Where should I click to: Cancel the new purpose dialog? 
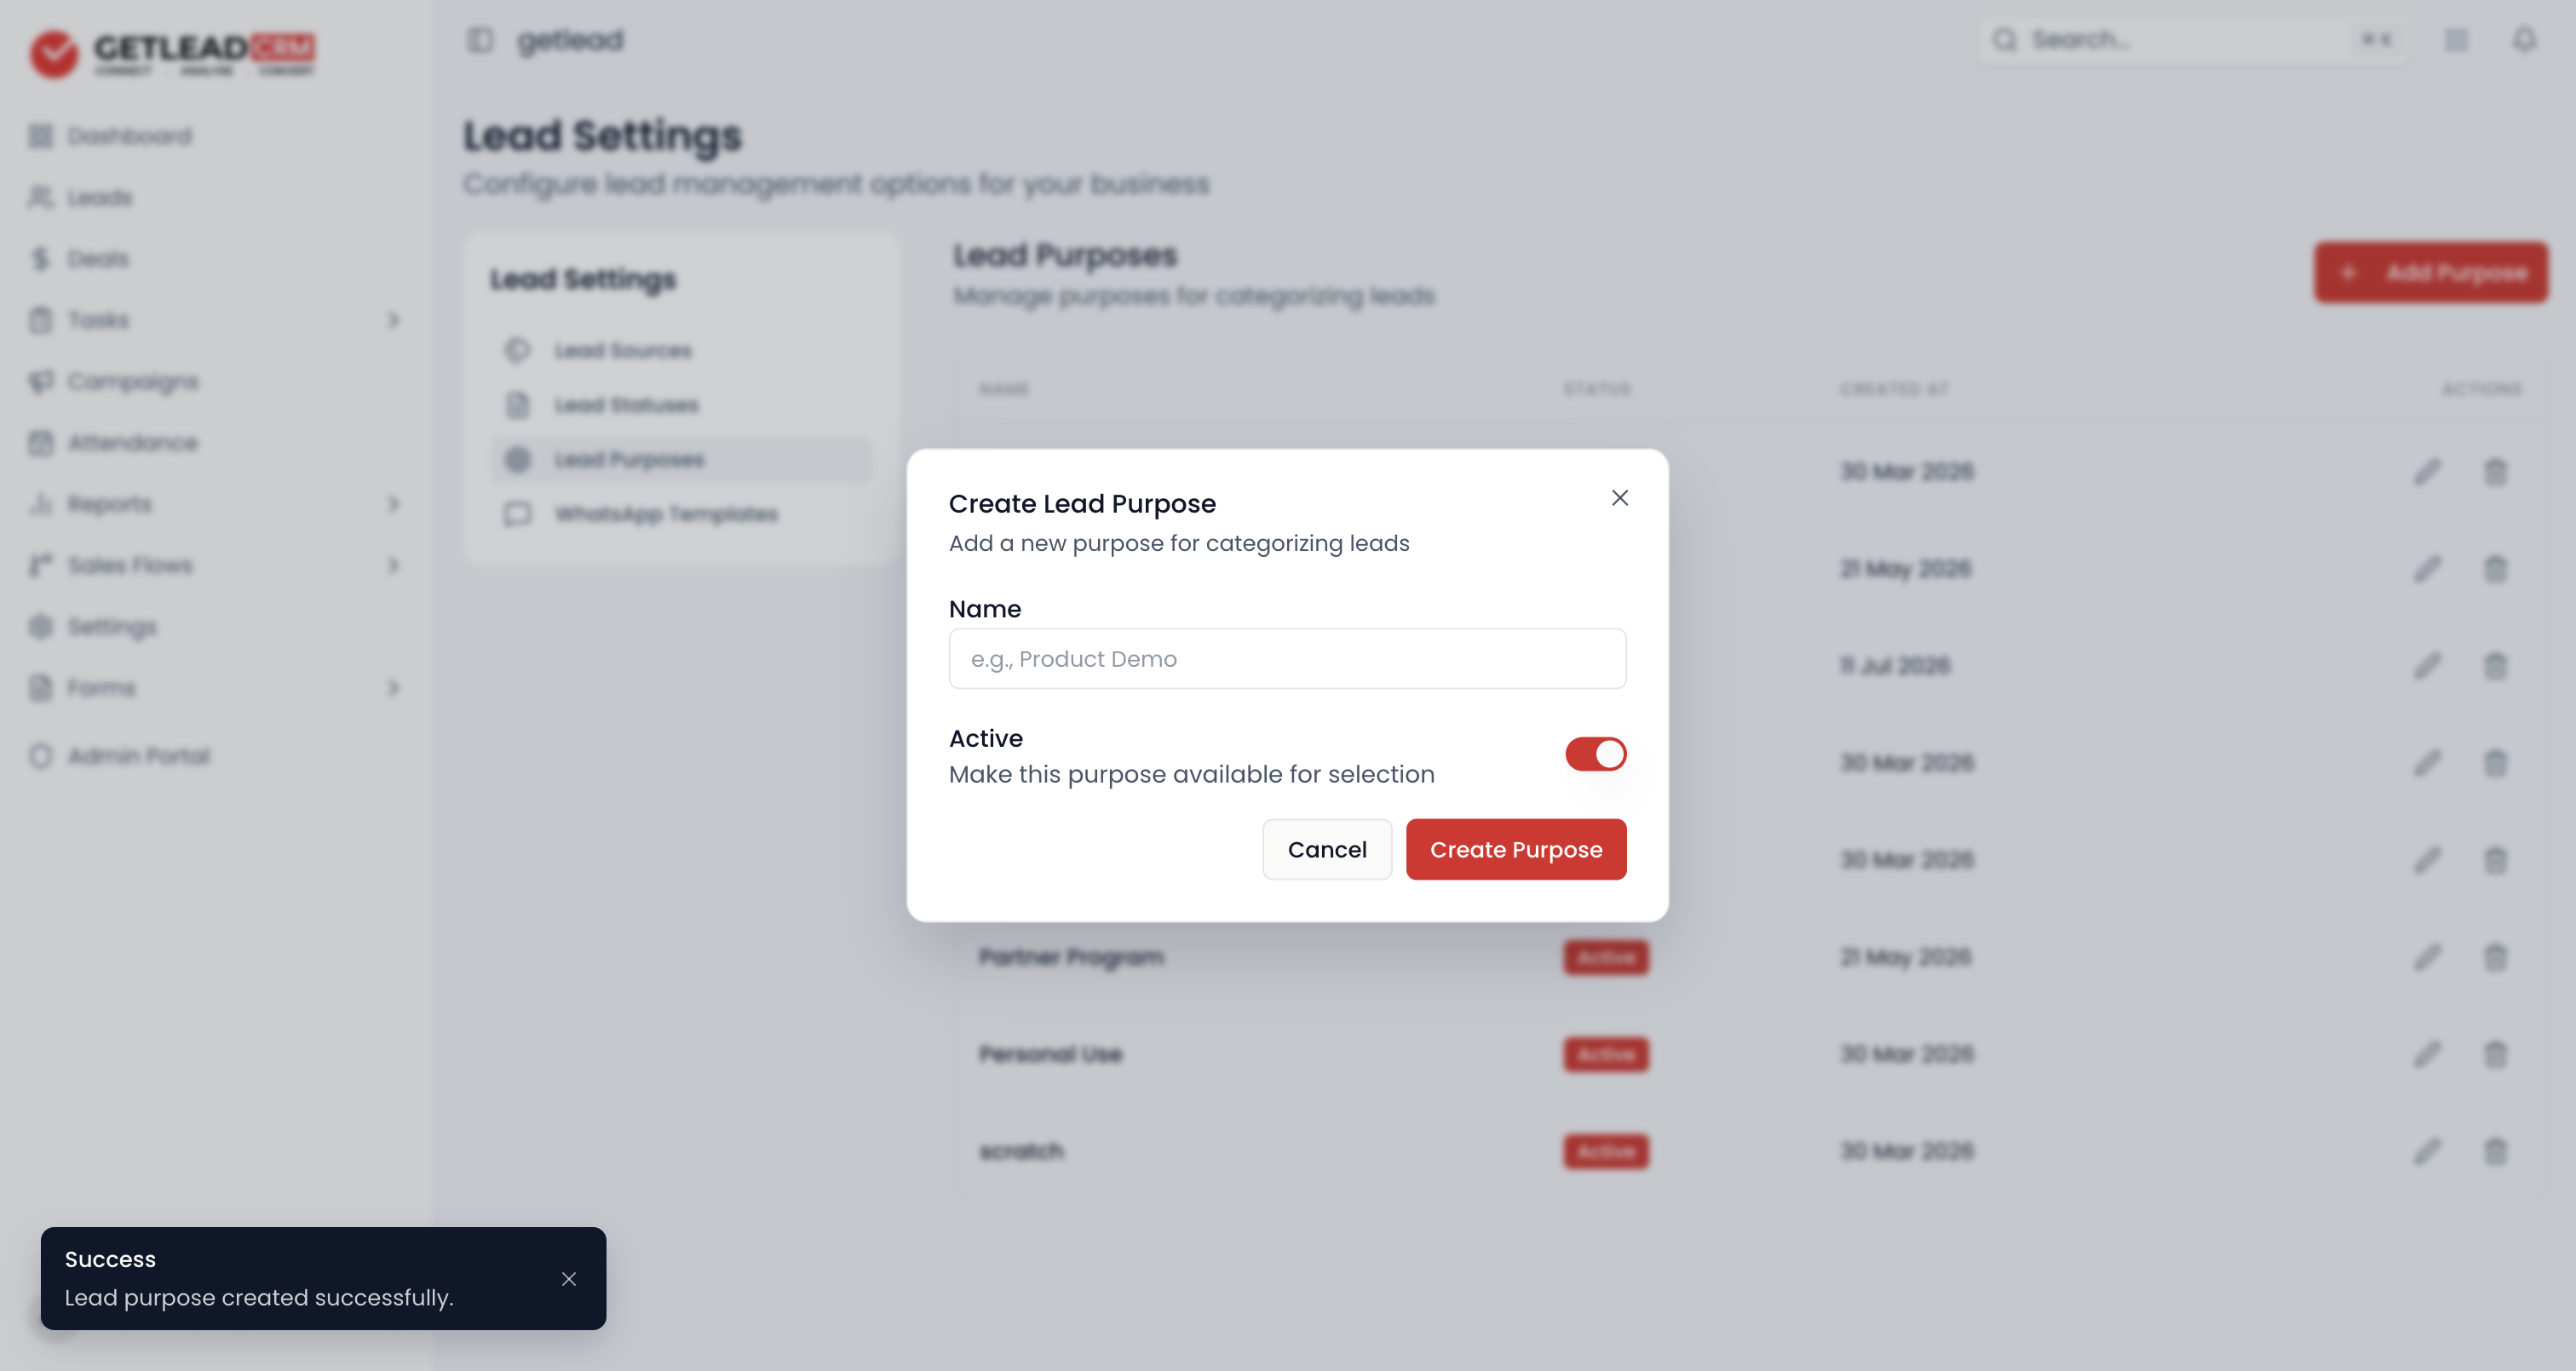coord(1326,849)
